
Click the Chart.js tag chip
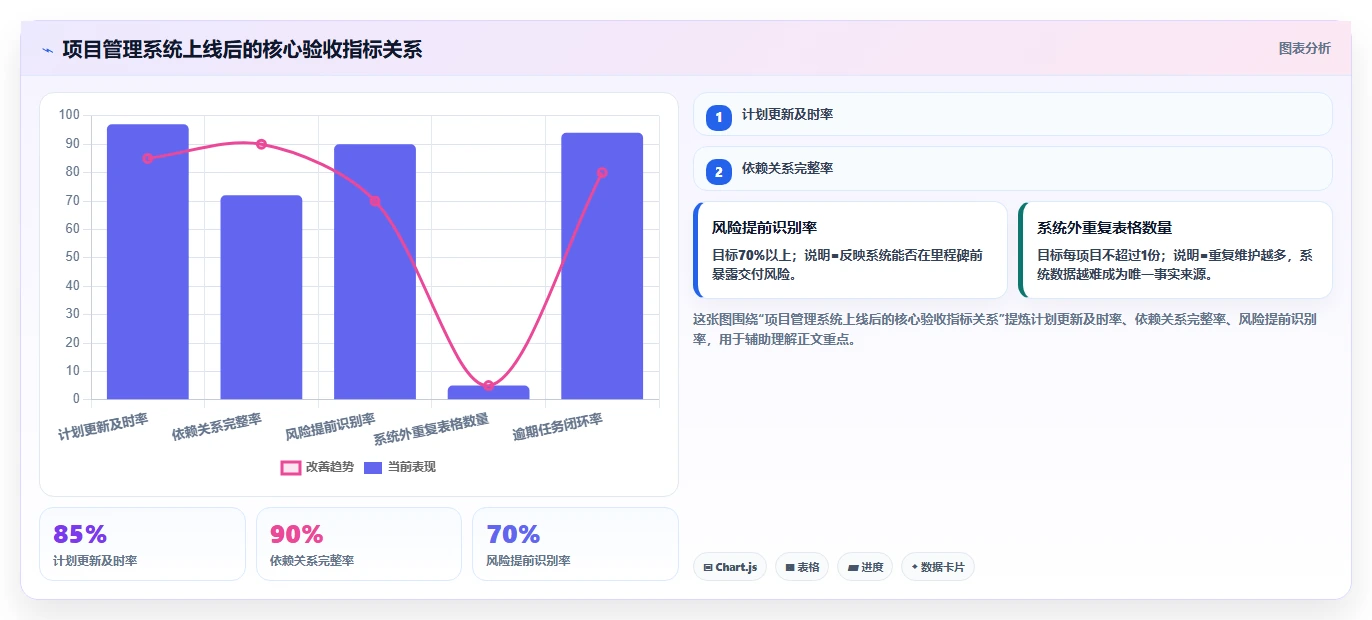pyautogui.click(x=730, y=567)
